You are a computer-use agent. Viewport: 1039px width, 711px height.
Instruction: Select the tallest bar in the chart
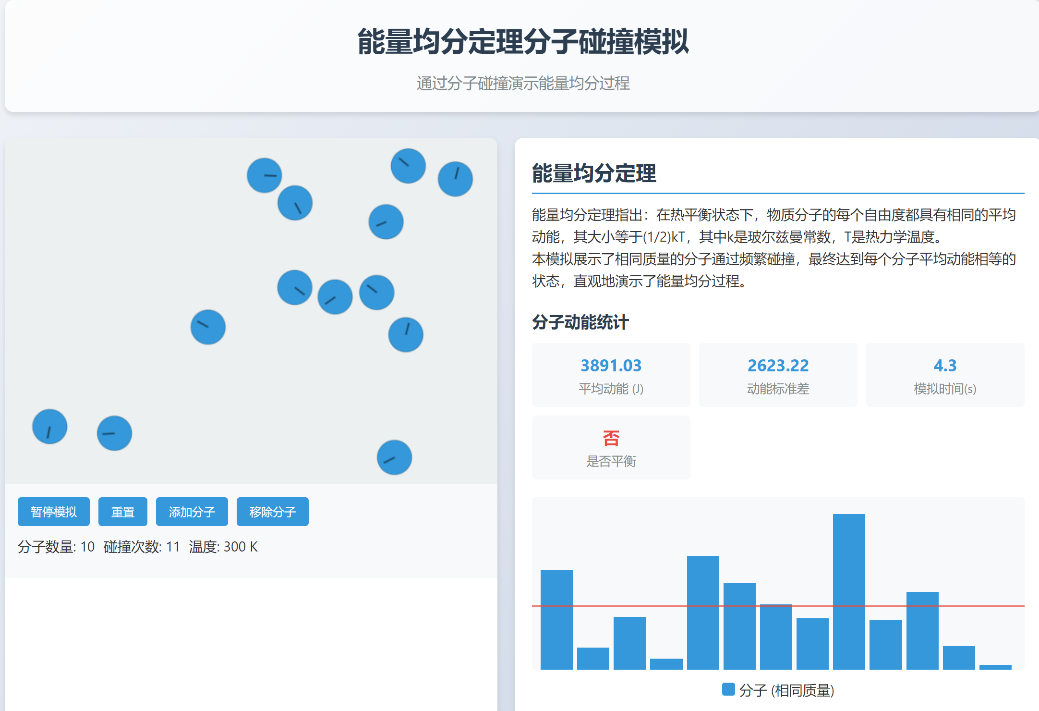pos(849,591)
